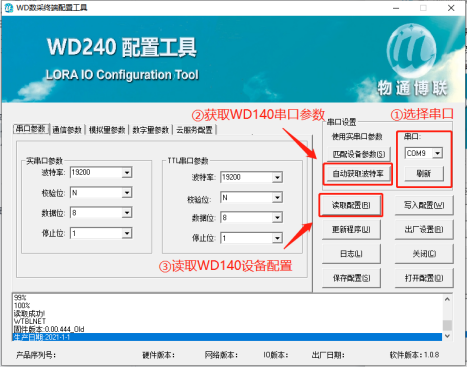
Task: Open the 数字量参数 tab
Action: (x=151, y=130)
